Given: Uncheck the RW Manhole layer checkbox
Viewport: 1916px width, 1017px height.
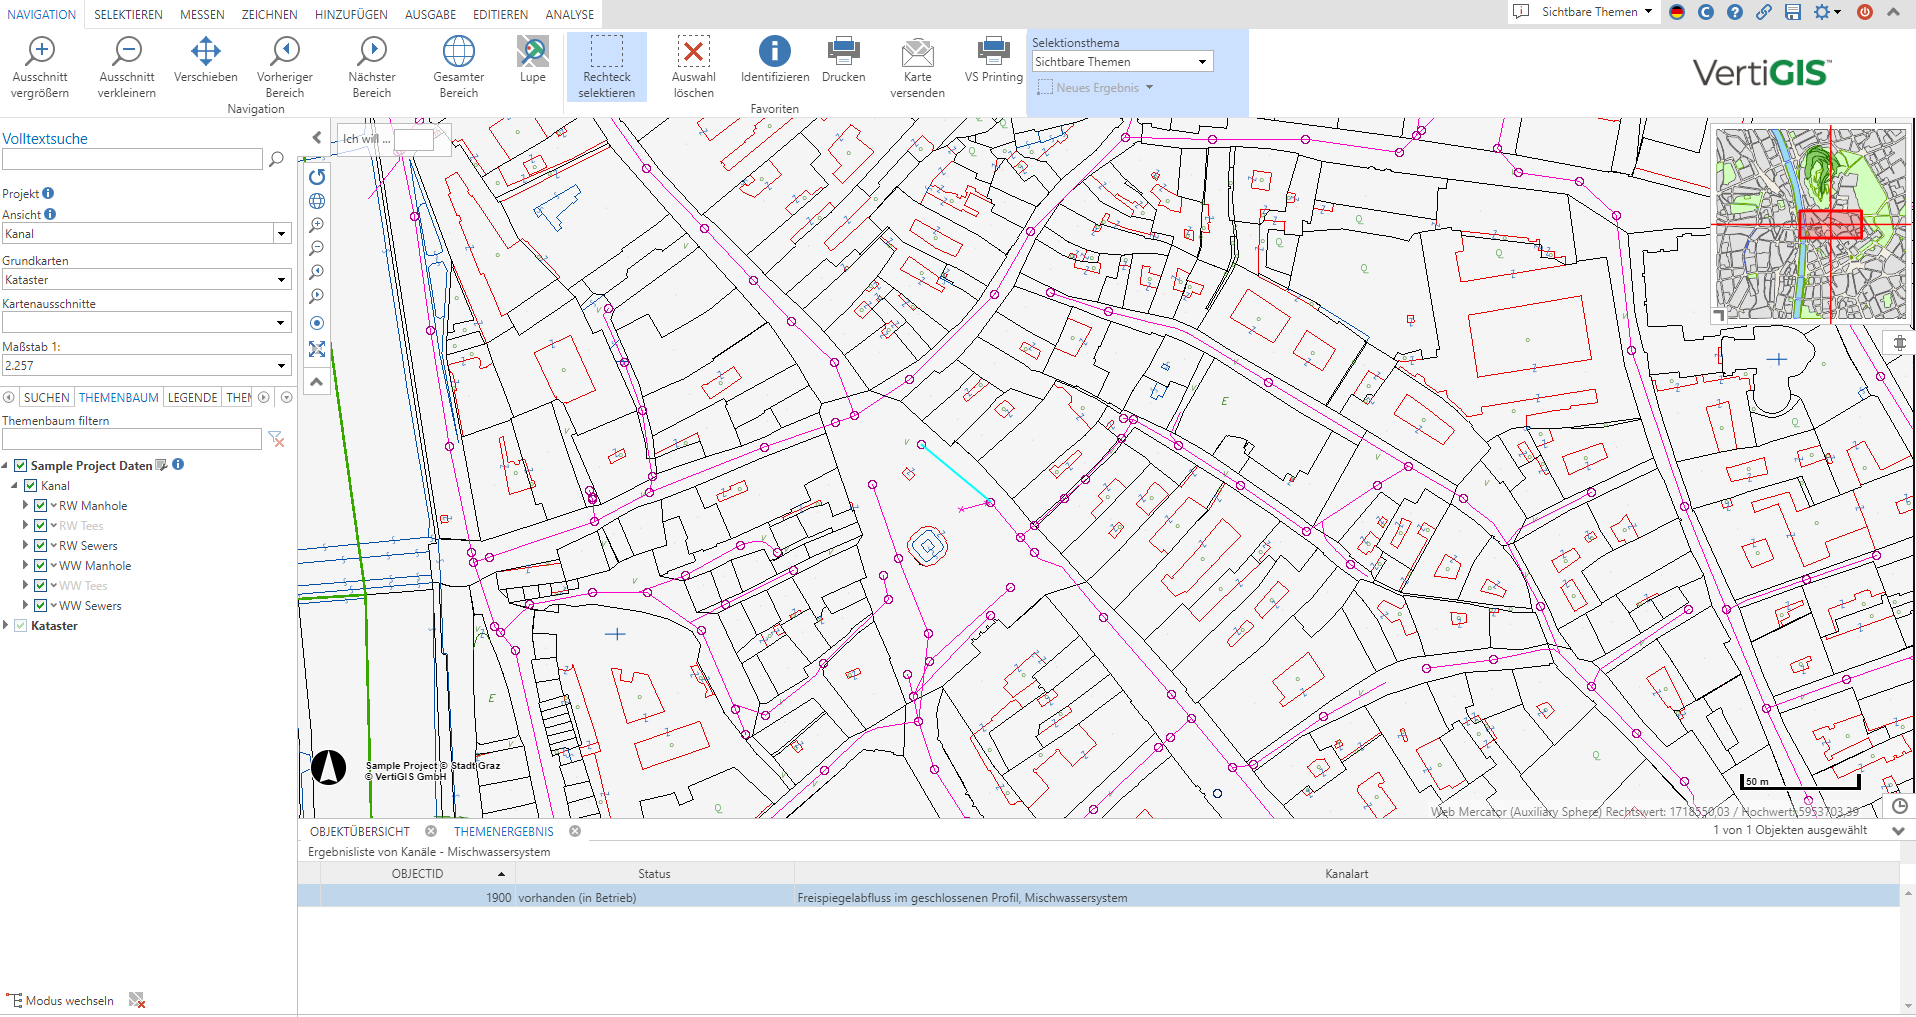Looking at the screenshot, I should point(41,506).
